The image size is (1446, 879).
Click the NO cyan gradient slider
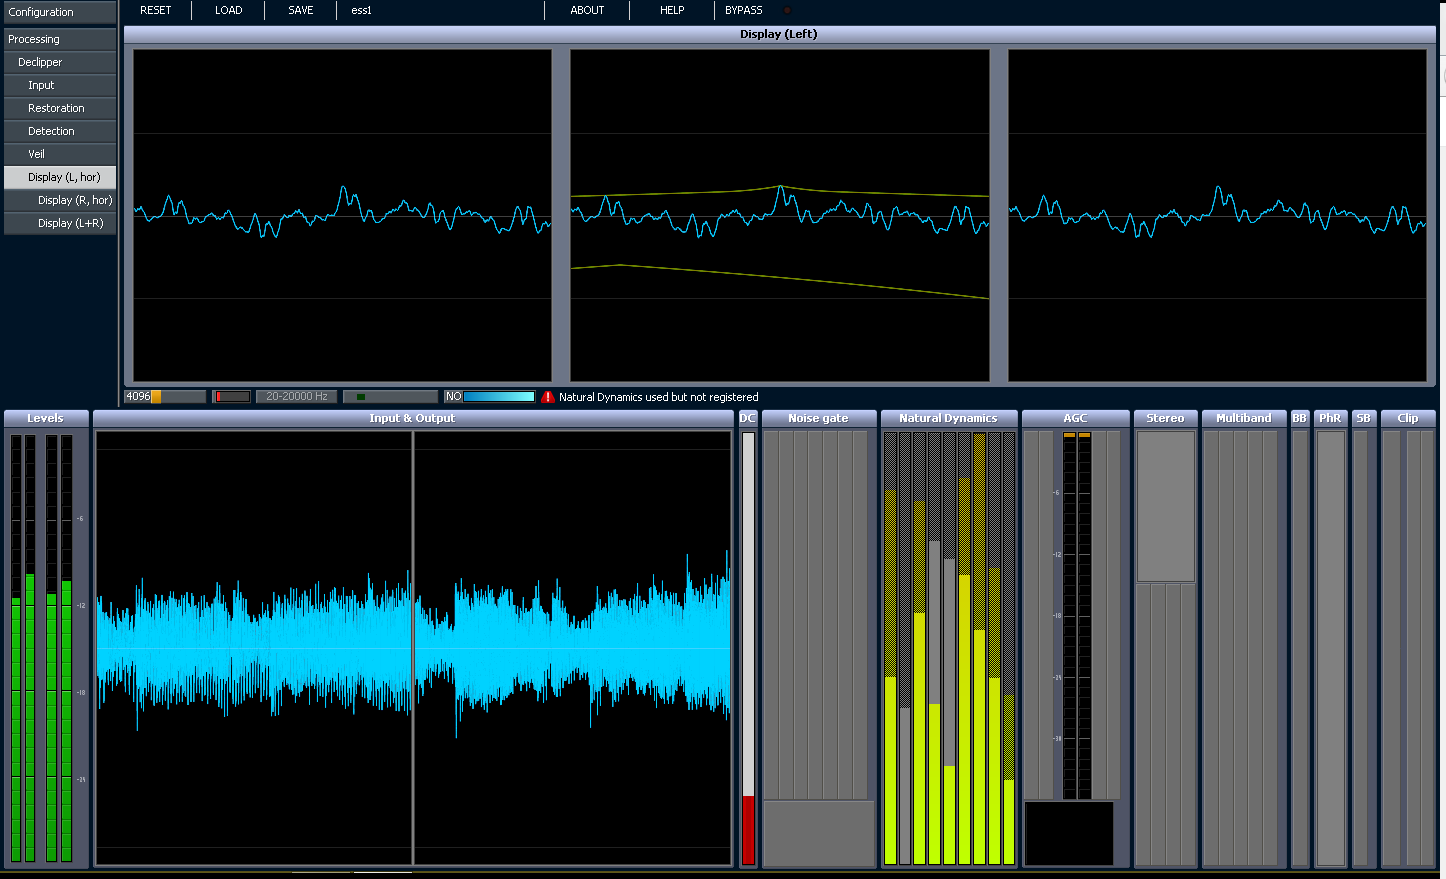490,397
